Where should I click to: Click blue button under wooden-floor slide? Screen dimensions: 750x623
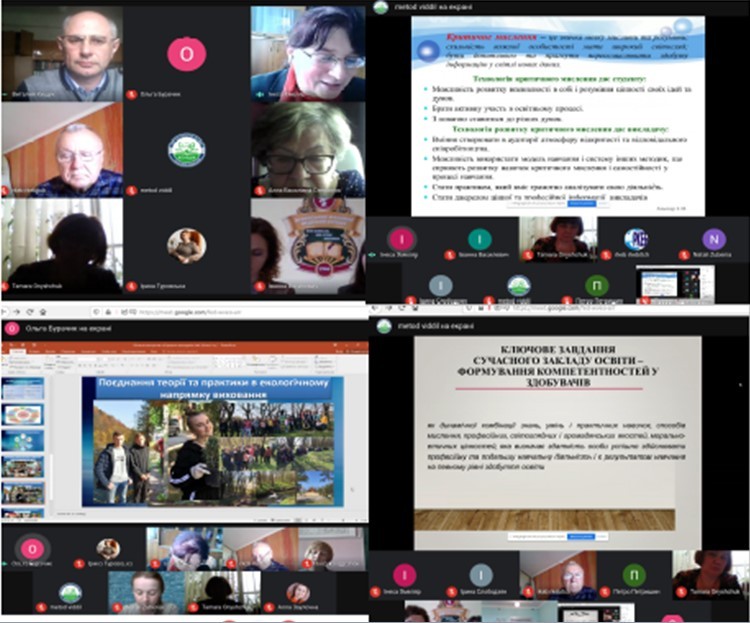coord(581,537)
